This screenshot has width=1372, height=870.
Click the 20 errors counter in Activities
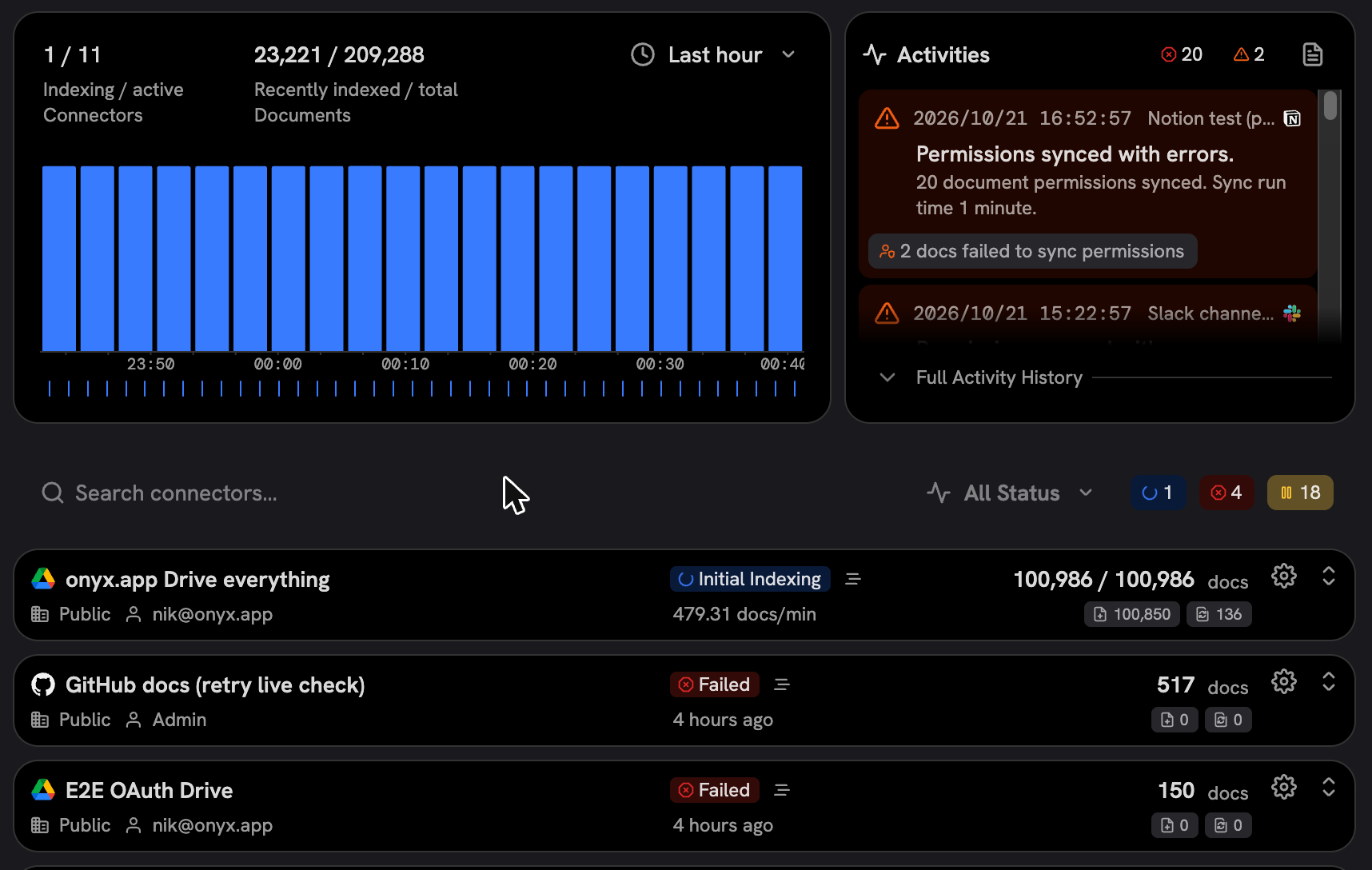pos(1182,55)
